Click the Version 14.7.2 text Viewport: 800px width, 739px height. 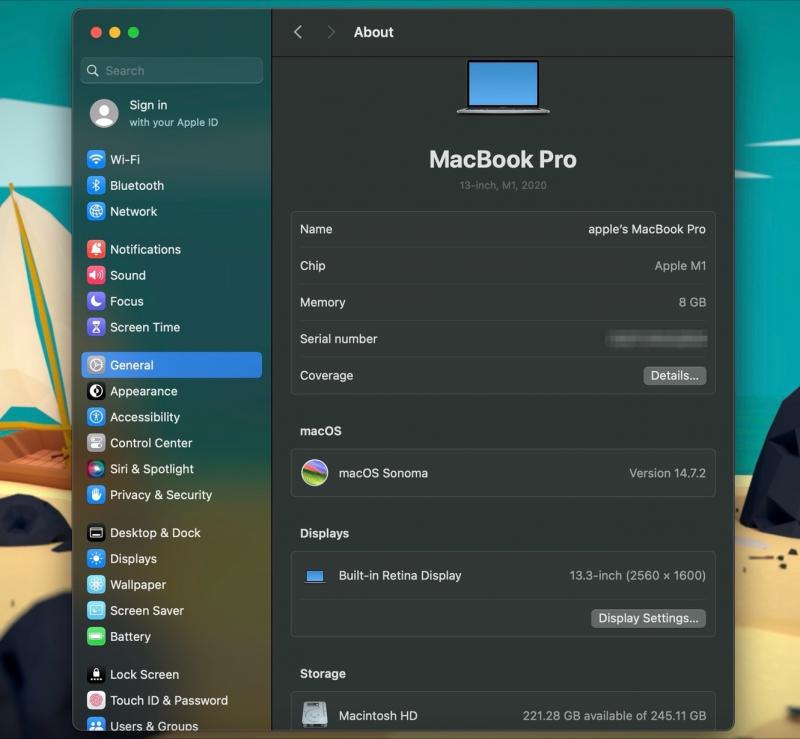pyautogui.click(x=667, y=473)
